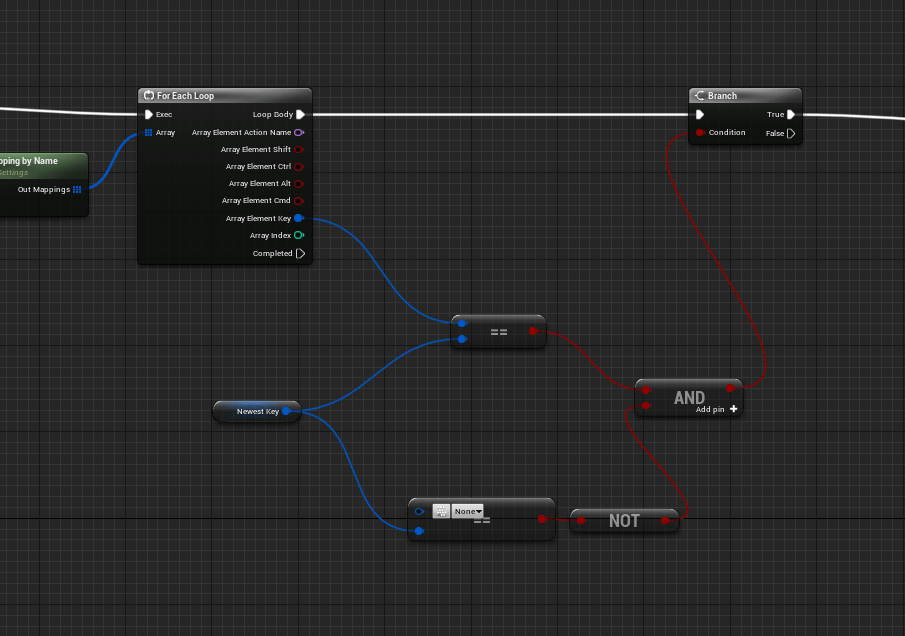Open the None key selection dropdown
The height and width of the screenshot is (636, 905).
click(467, 511)
